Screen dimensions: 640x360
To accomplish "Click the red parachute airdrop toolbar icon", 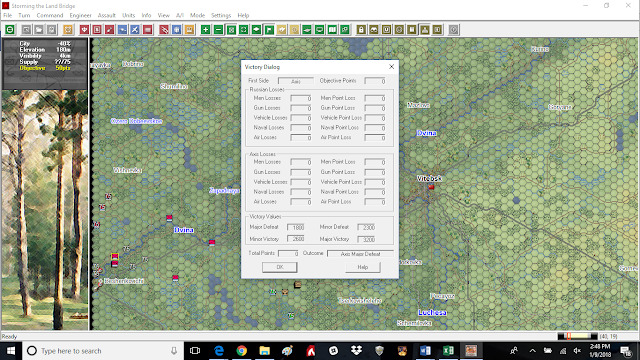I will (84, 30).
